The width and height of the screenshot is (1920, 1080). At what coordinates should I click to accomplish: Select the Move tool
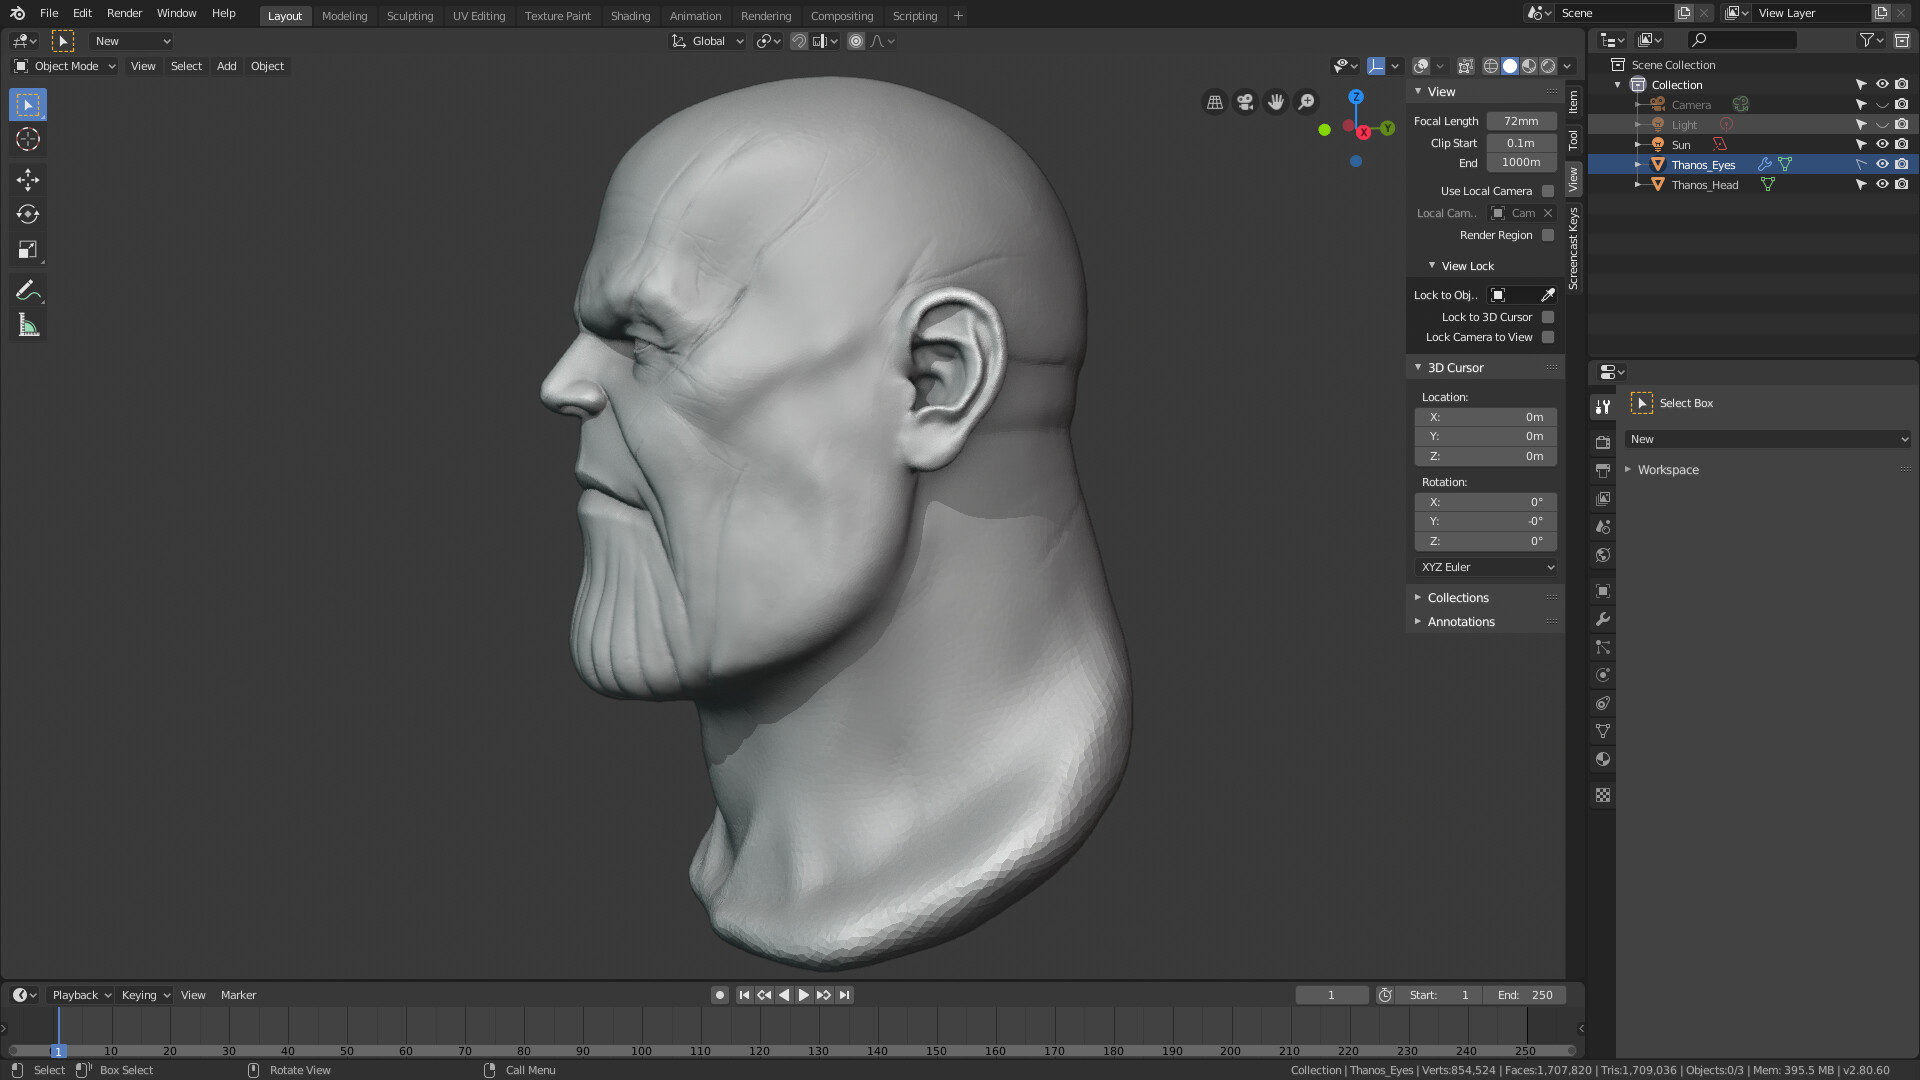28,180
